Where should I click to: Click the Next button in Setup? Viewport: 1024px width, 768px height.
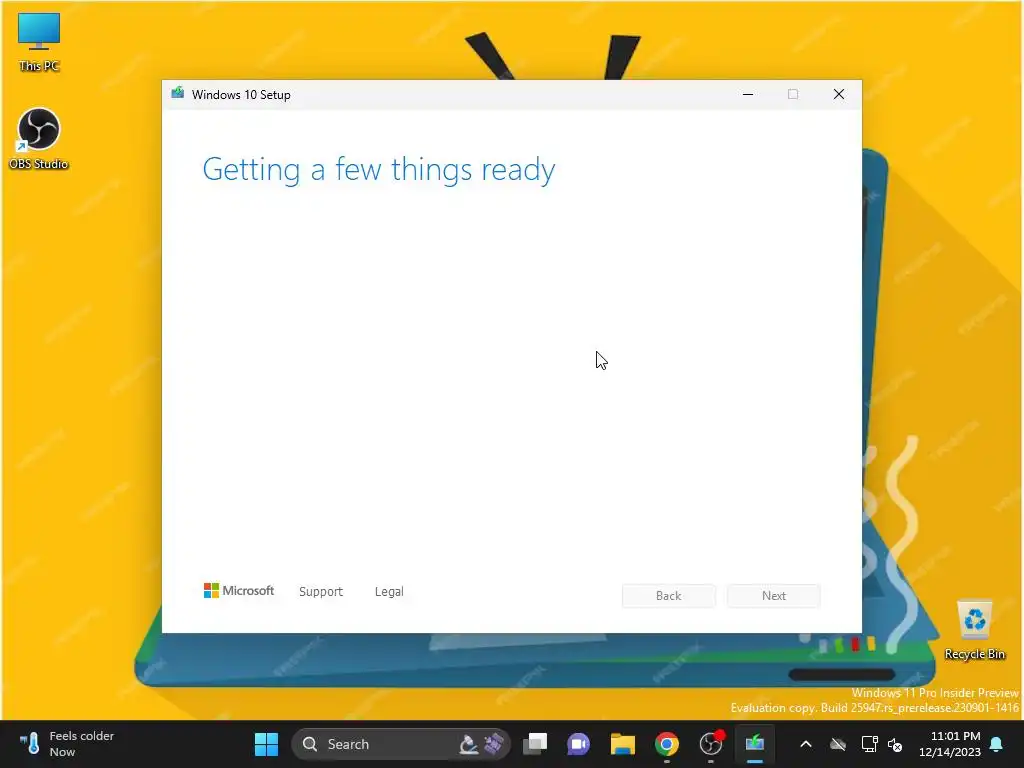coord(774,596)
